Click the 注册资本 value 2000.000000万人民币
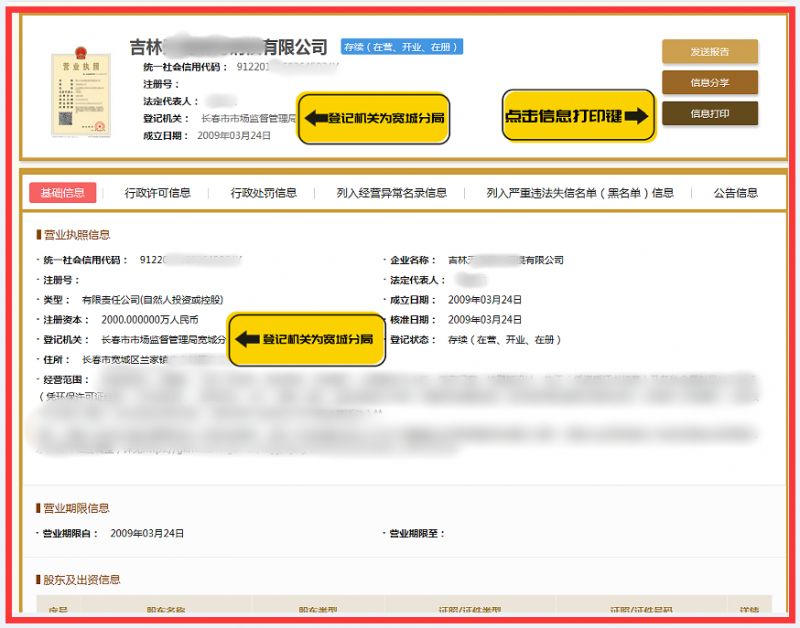Viewport: 800px width, 628px height. tap(149, 320)
